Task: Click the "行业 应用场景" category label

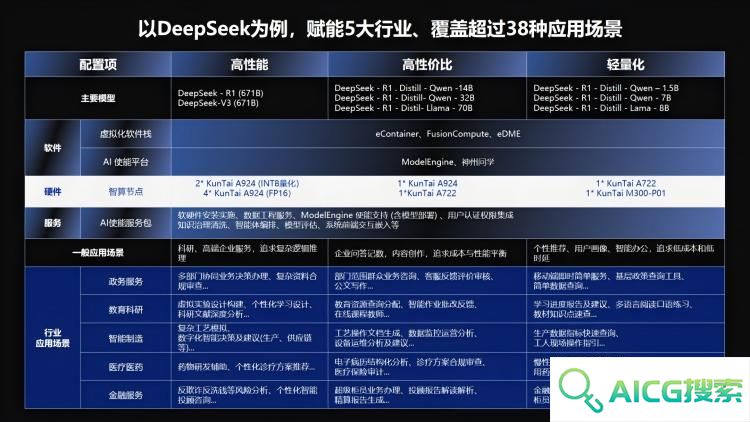Action: (53, 338)
